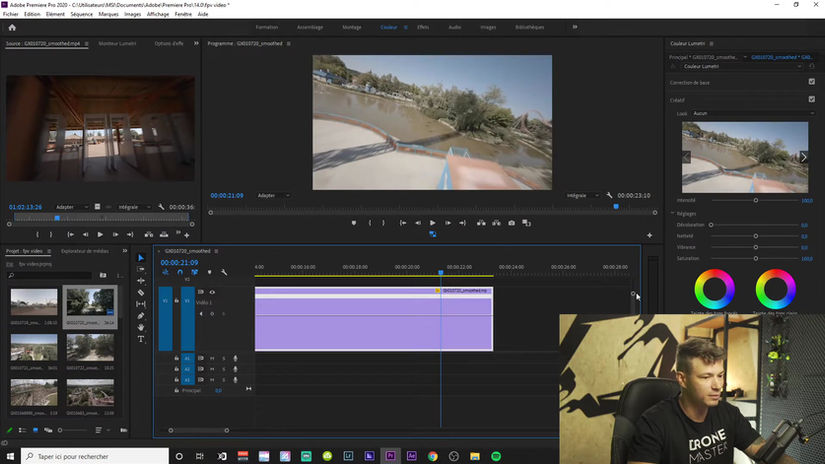825x464 pixels.
Task: Open Comparison View in Program monitor
Action: (x=527, y=223)
